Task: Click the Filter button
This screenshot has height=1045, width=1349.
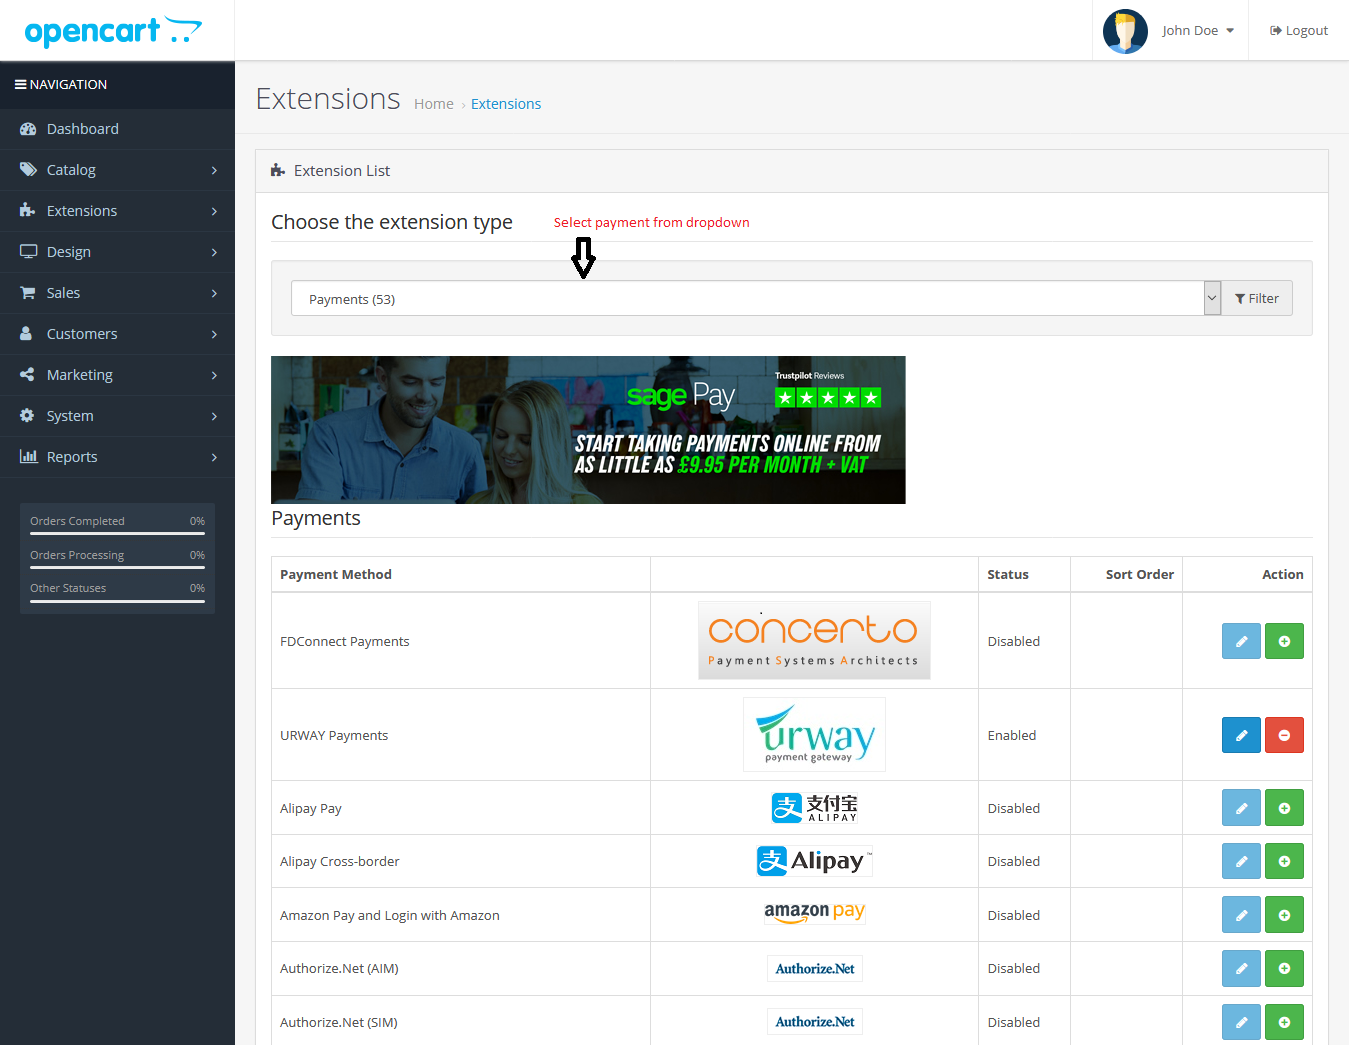Action: tap(1257, 299)
